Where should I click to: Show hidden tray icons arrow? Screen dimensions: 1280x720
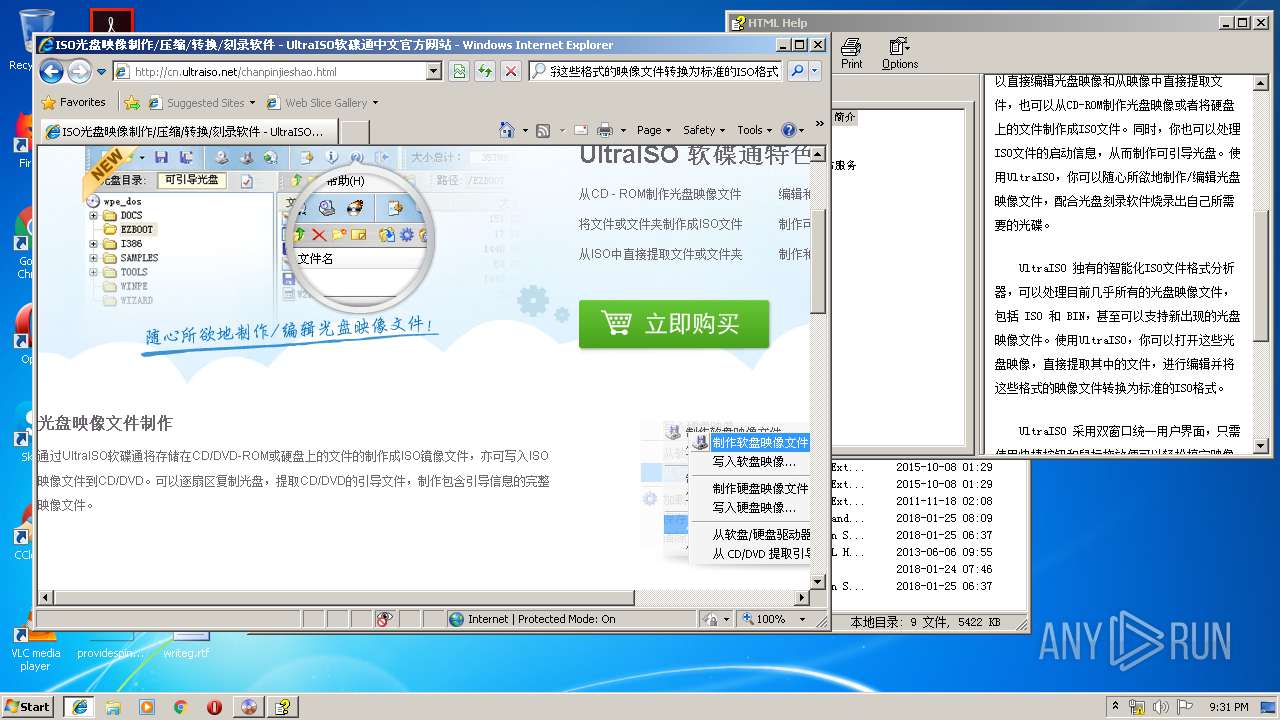(x=1116, y=707)
